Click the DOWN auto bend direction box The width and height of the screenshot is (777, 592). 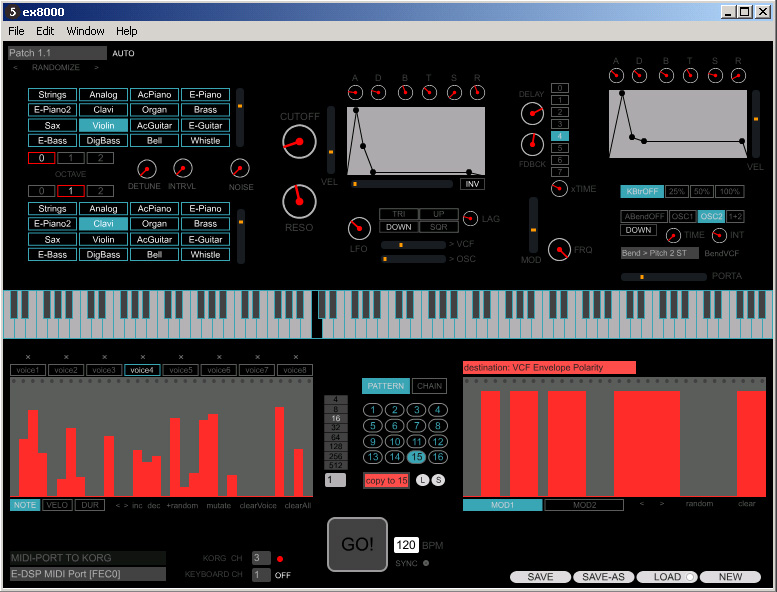[x=638, y=230]
